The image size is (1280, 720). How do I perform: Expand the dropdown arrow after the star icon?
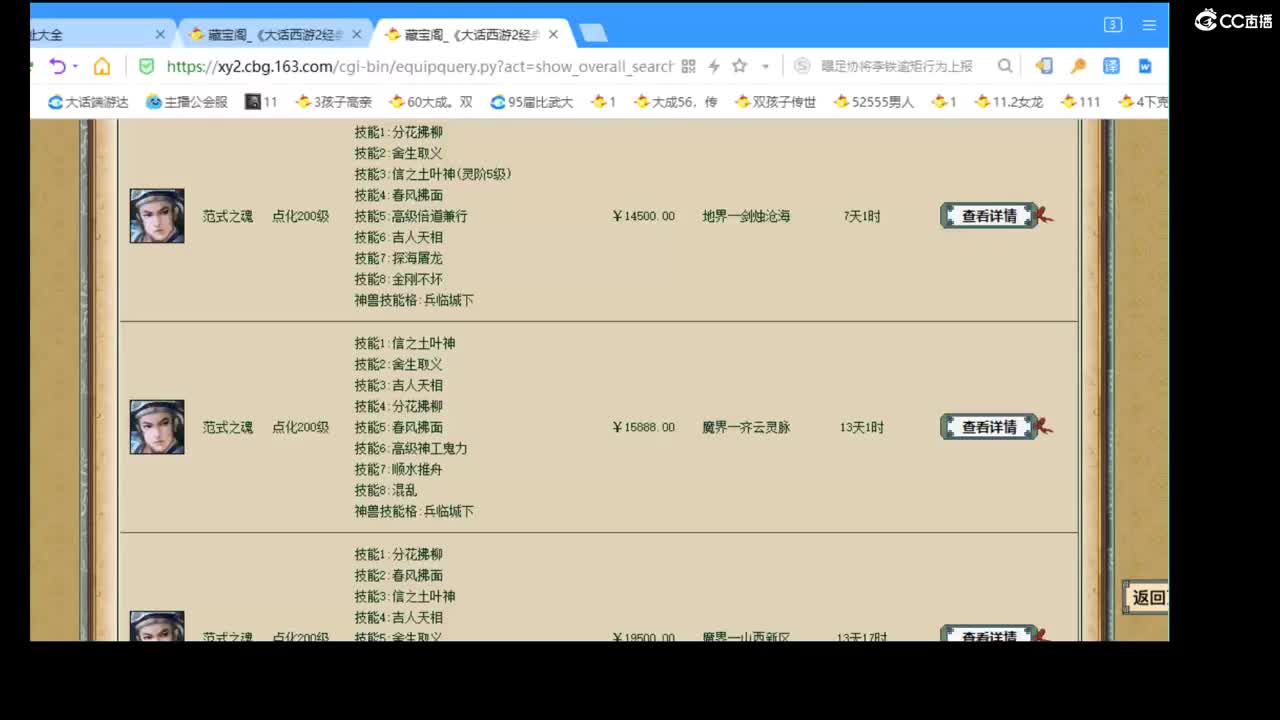tap(765, 67)
